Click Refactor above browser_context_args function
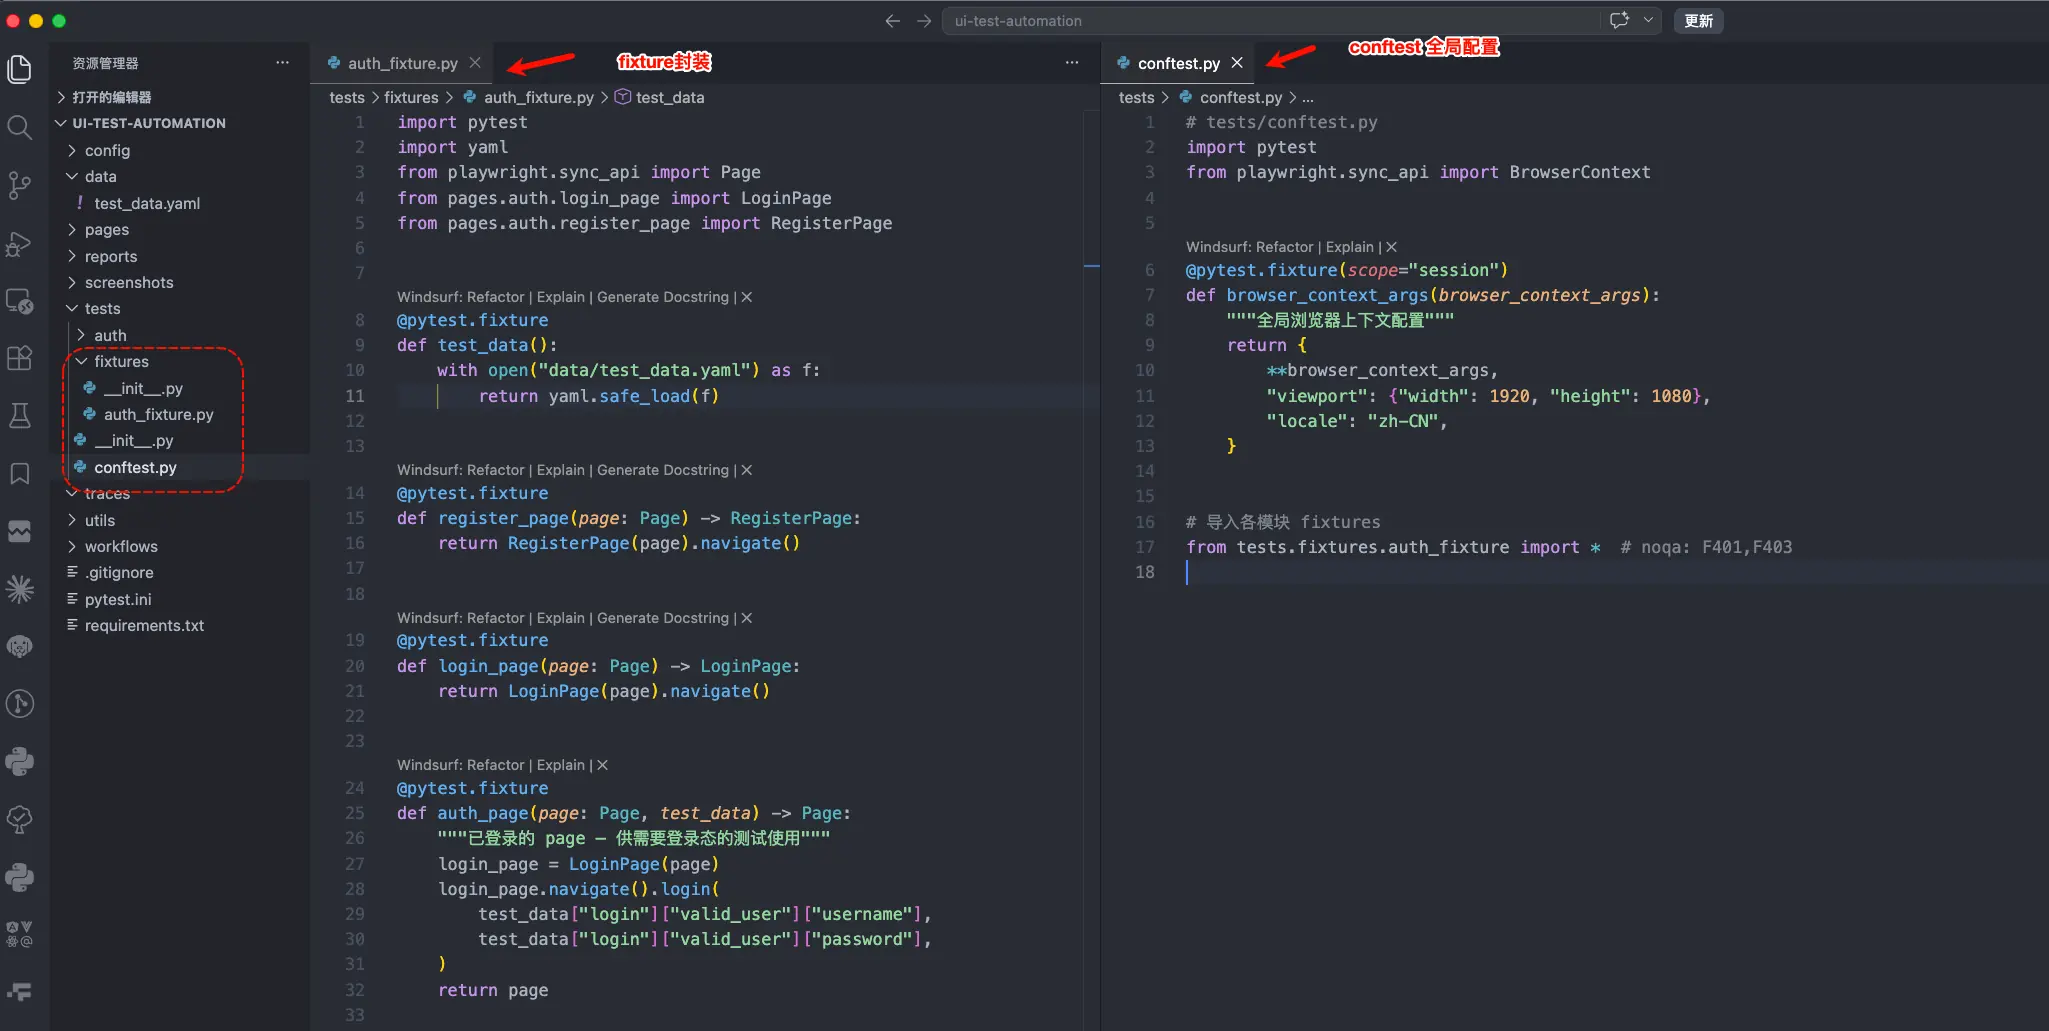Image resolution: width=2049 pixels, height=1031 pixels. pyautogui.click(x=1284, y=247)
